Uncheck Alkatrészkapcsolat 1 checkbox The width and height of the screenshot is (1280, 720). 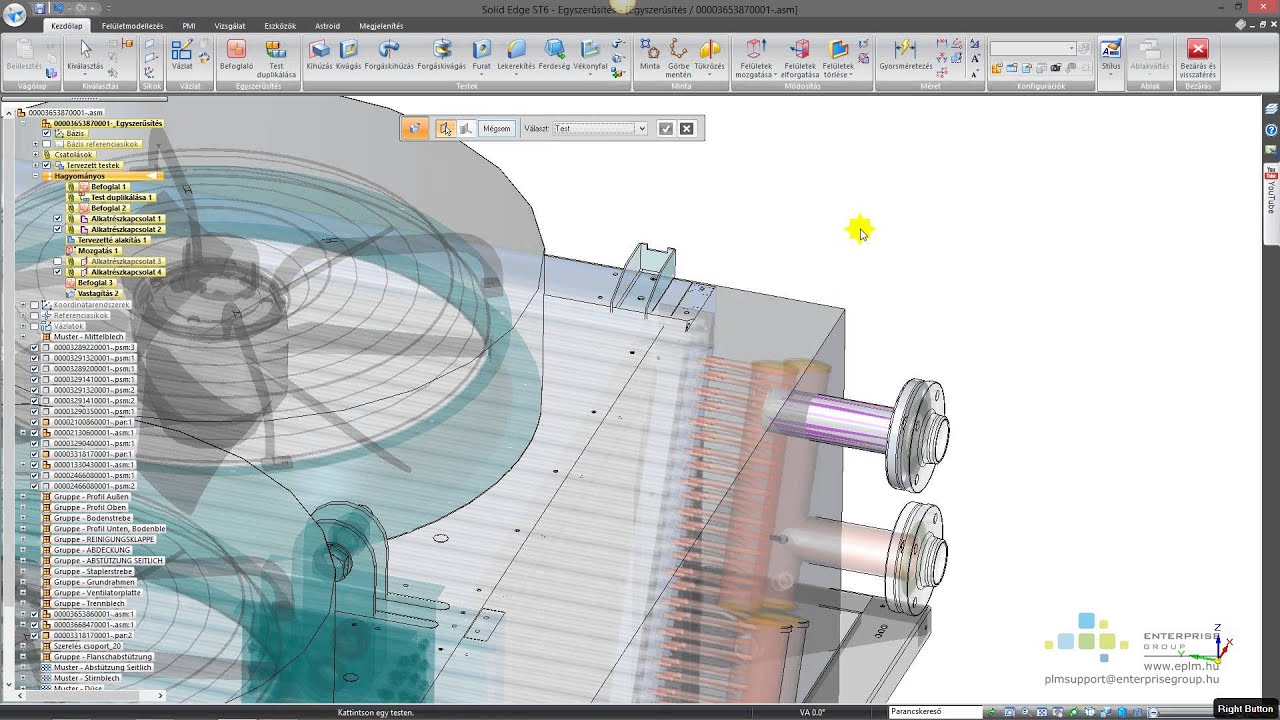[x=57, y=218]
